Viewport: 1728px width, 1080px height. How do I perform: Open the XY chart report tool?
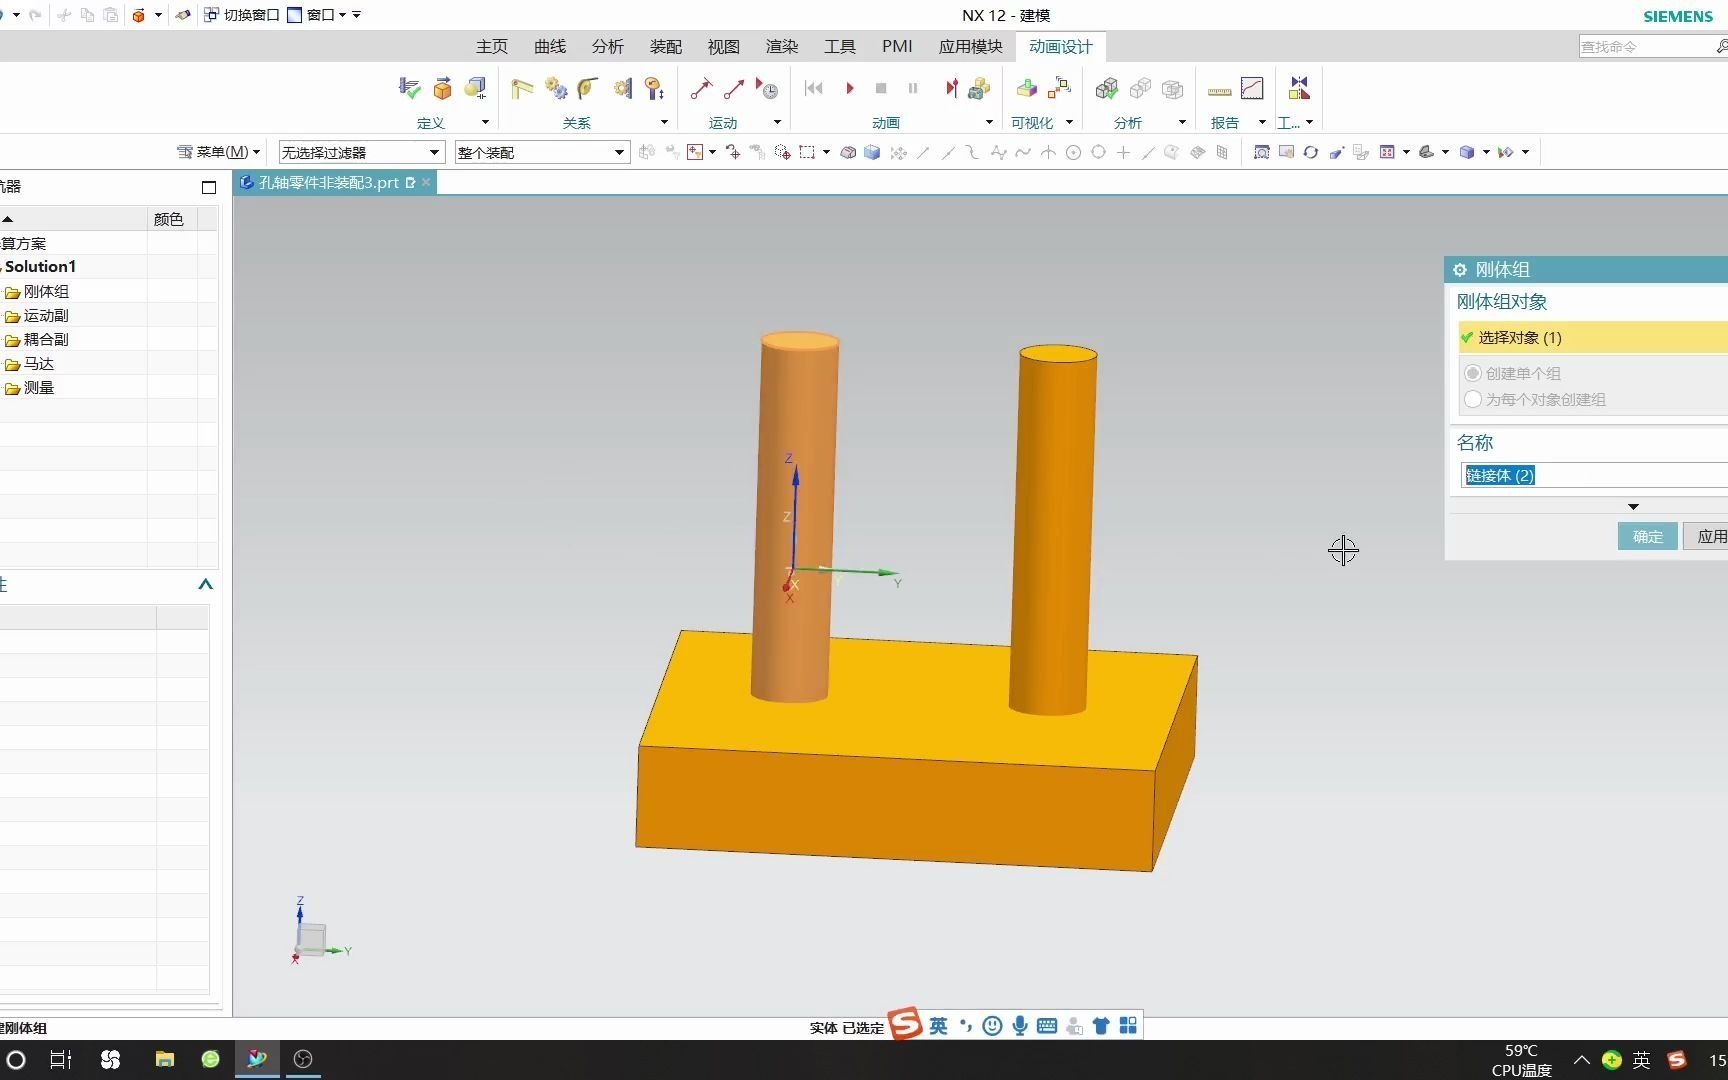click(x=1252, y=88)
